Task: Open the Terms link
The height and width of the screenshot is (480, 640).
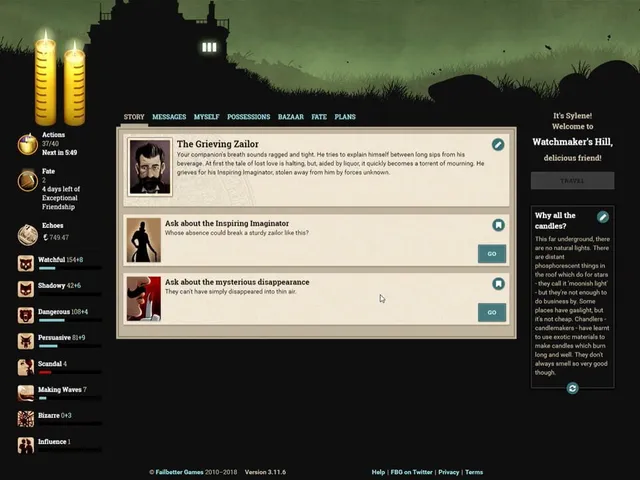Action: (x=474, y=472)
